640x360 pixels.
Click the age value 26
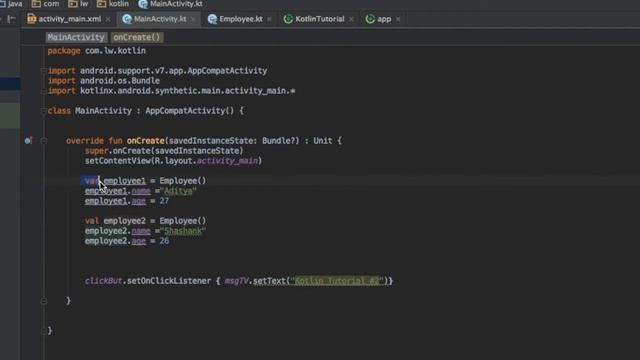164,241
